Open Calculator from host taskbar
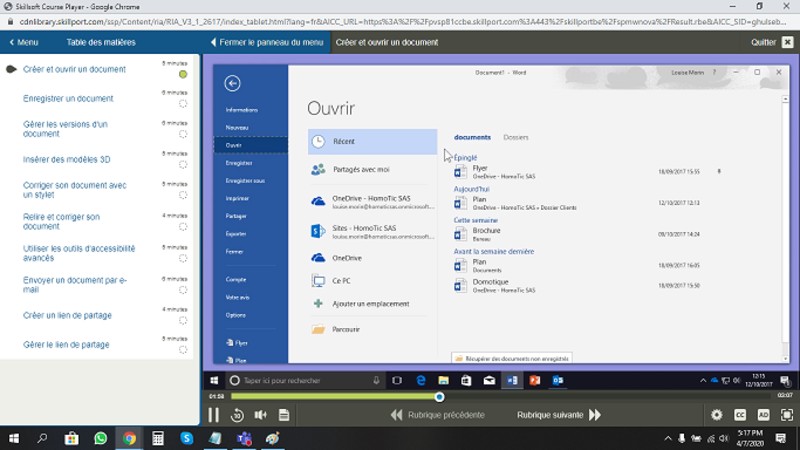 (158, 438)
